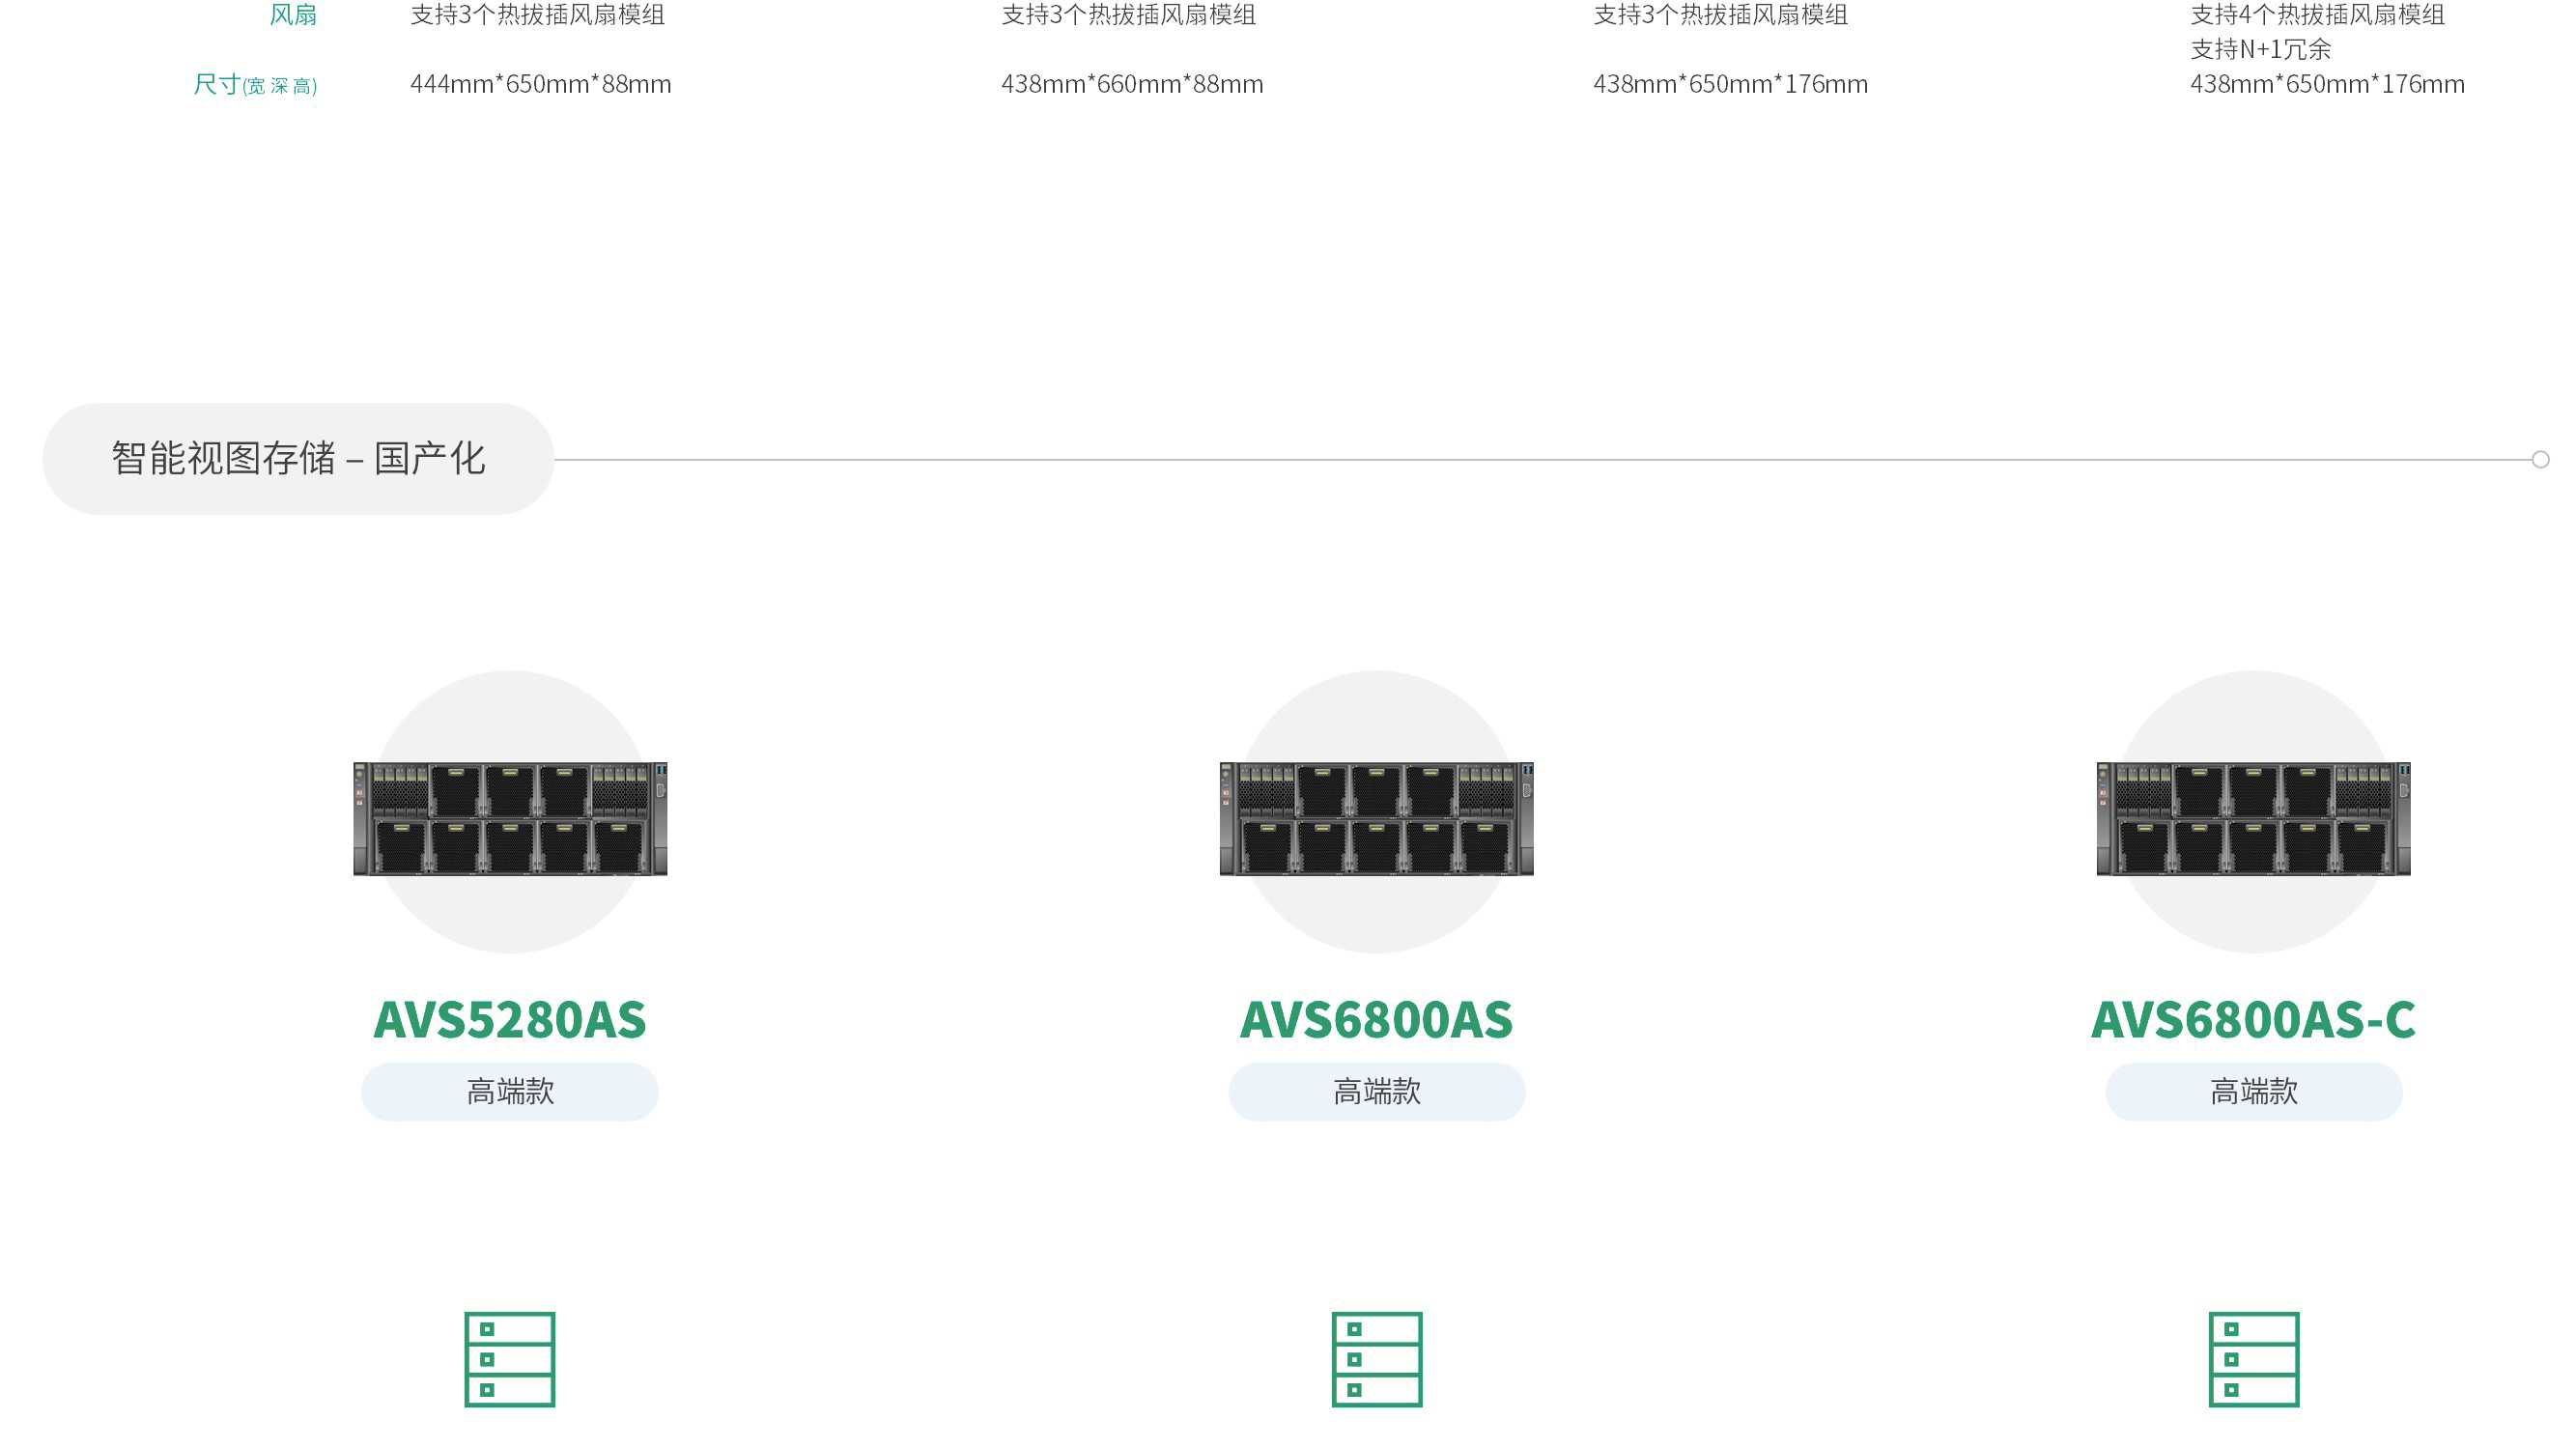Click the 444mm*650mm*88mm dimension value
This screenshot has height=1449, width=2576.
click(540, 84)
